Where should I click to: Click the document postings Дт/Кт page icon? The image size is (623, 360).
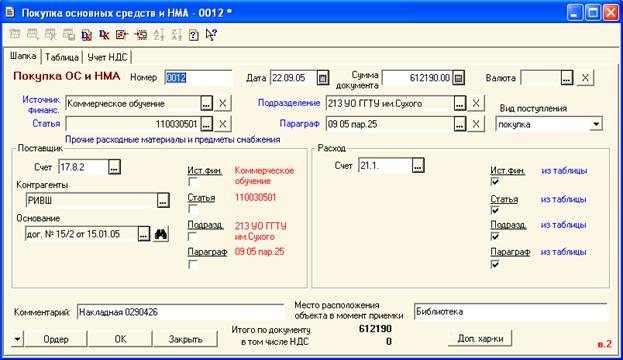click(86, 35)
